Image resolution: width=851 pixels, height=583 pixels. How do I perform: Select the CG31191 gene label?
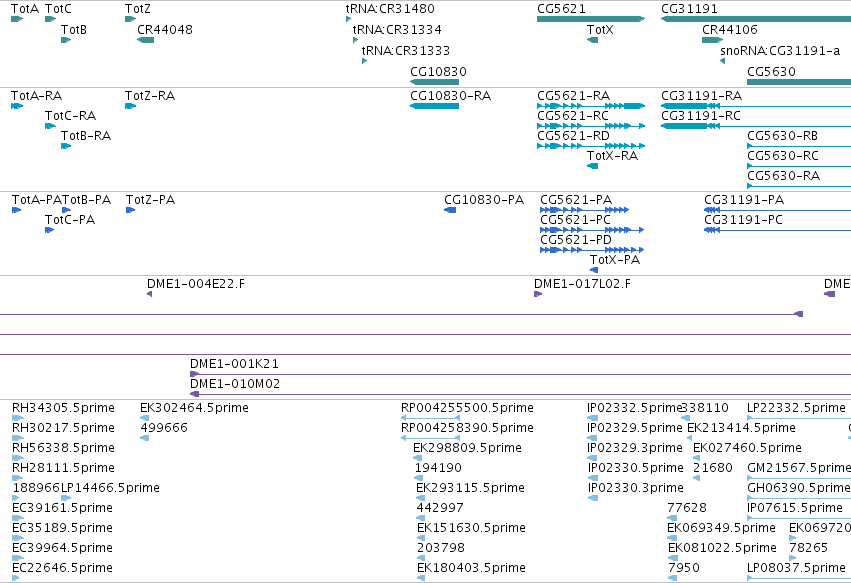click(689, 9)
